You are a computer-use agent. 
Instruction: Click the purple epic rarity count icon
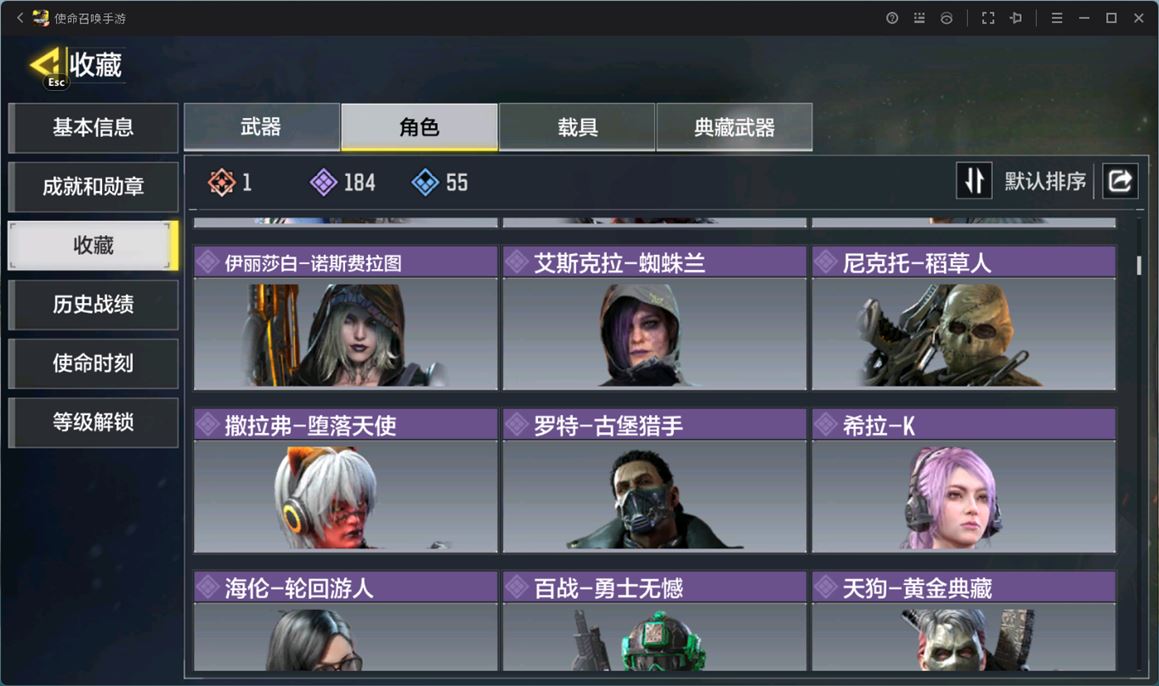(323, 182)
